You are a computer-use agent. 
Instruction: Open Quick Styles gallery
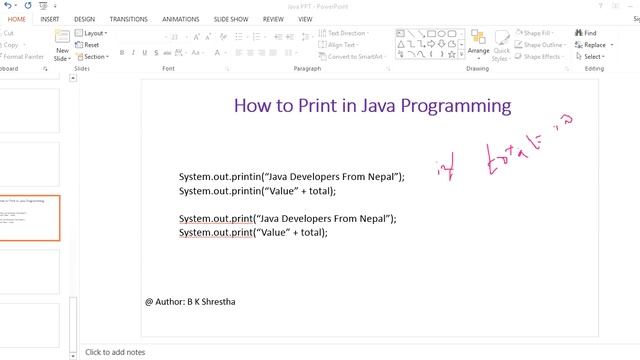click(x=501, y=46)
